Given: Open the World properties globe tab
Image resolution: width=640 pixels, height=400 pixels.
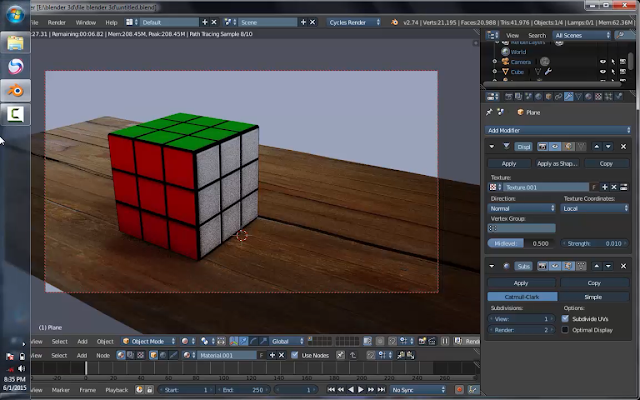Looking at the screenshot, I should 538,97.
